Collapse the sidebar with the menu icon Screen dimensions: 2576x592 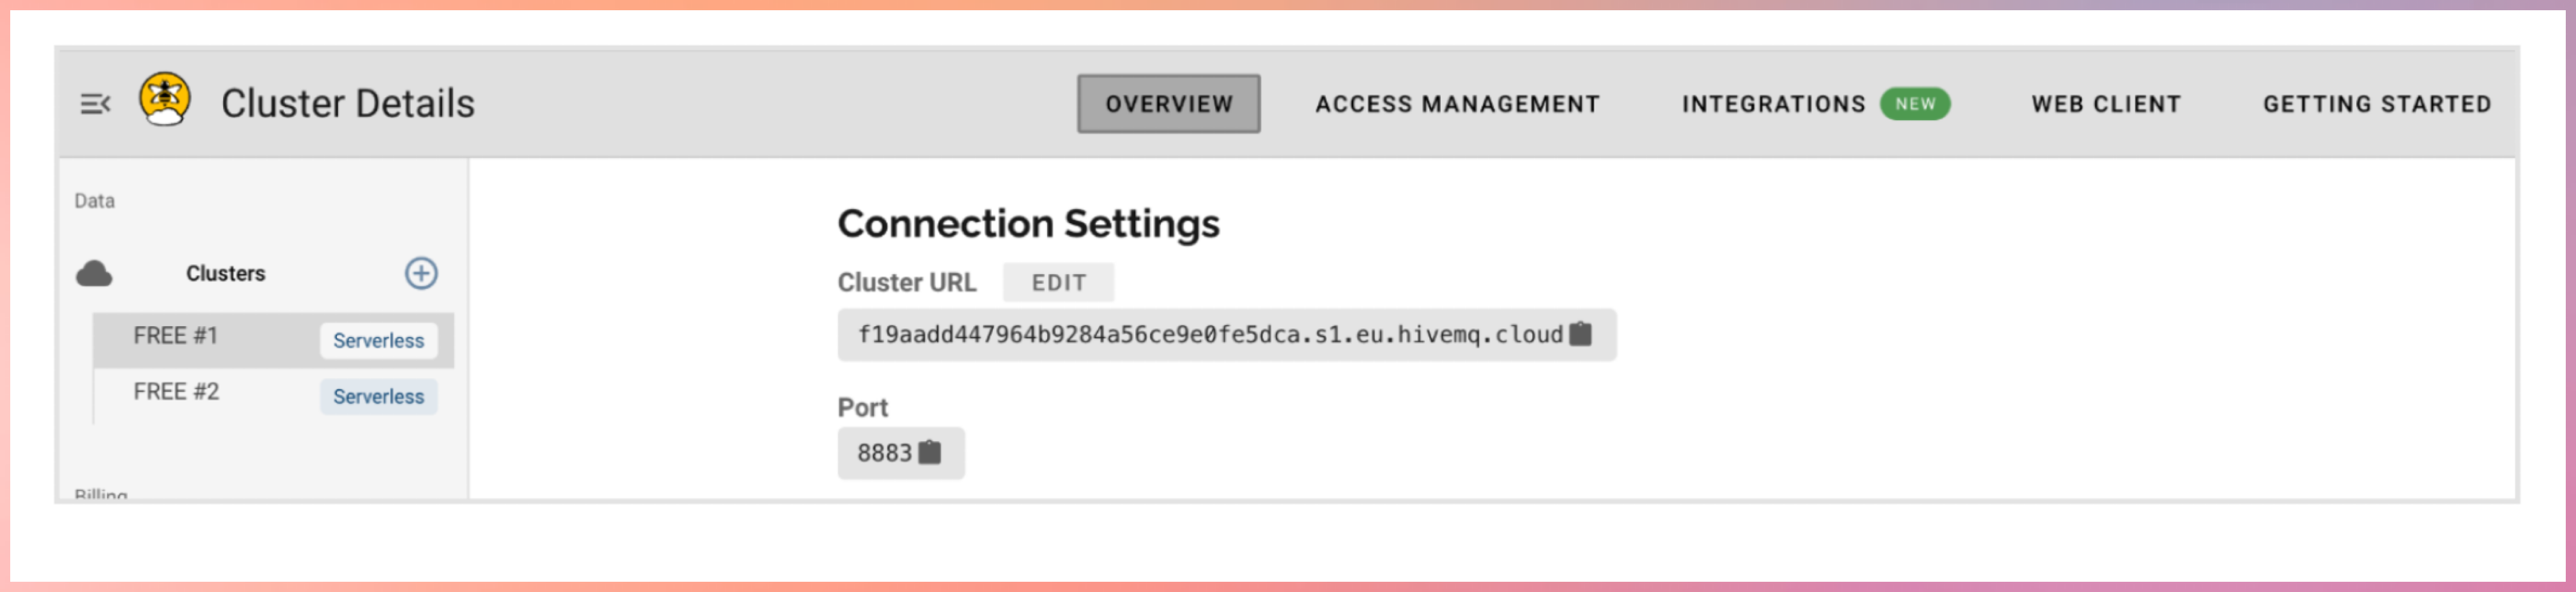tap(95, 104)
